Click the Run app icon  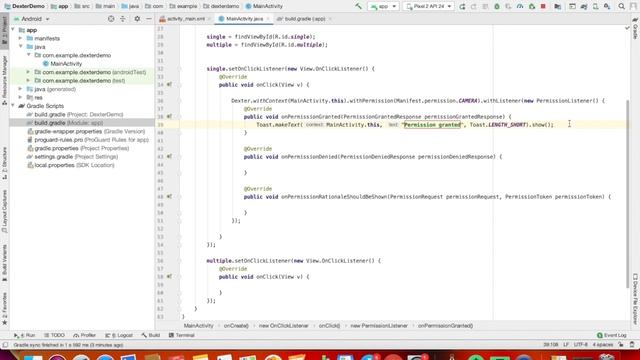coord(462,7)
